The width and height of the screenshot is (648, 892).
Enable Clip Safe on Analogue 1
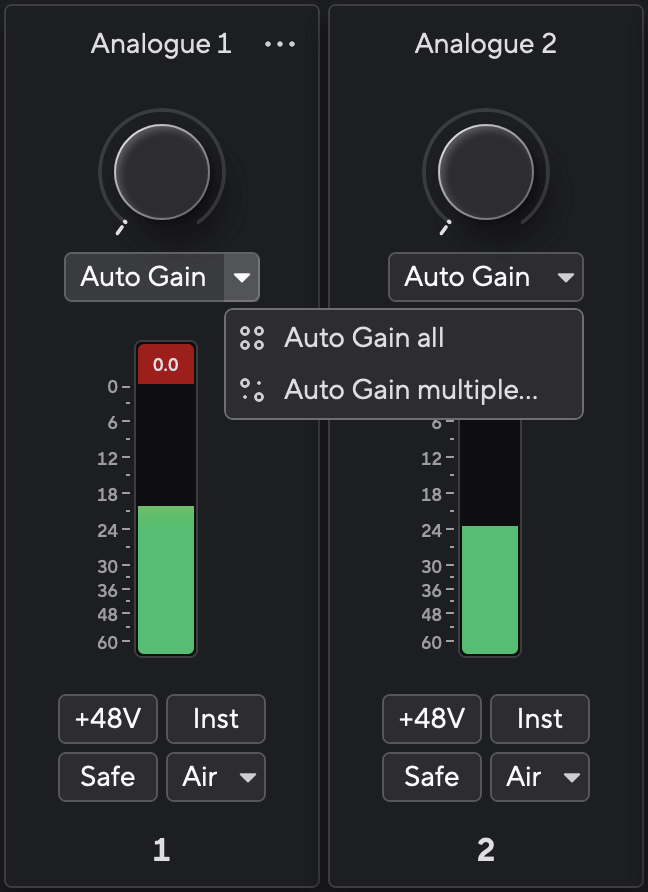[x=107, y=777]
